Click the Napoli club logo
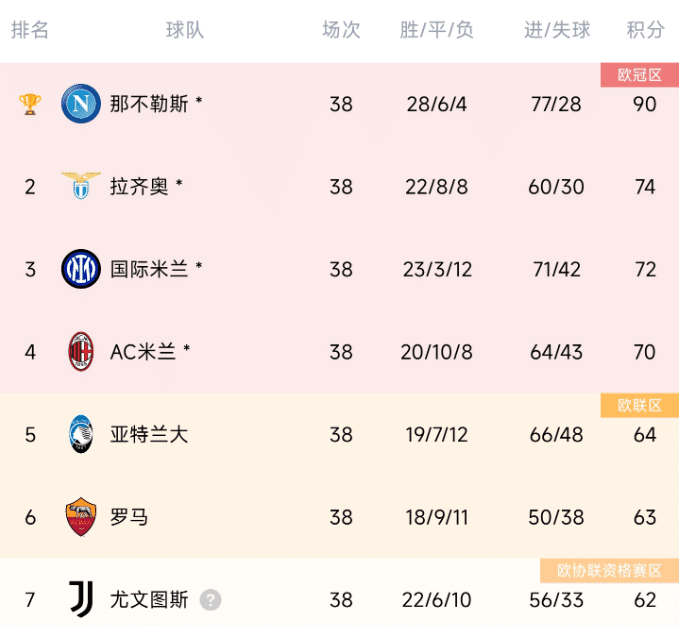 click(x=81, y=103)
